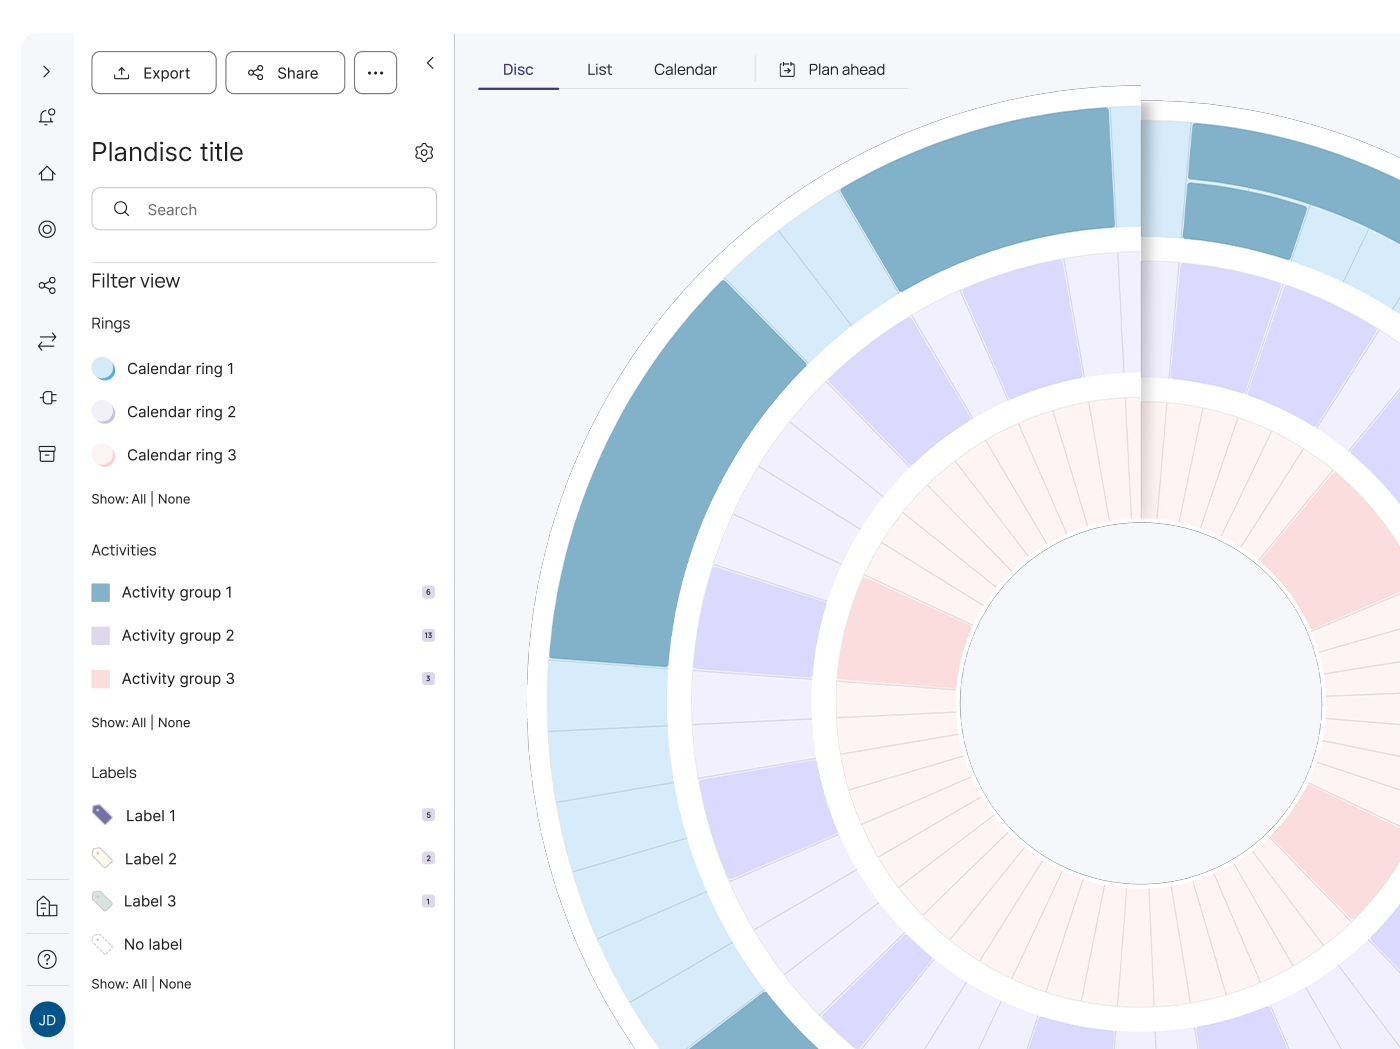This screenshot has height=1049, width=1400.
Task: Click the Export button
Action: coord(154,73)
